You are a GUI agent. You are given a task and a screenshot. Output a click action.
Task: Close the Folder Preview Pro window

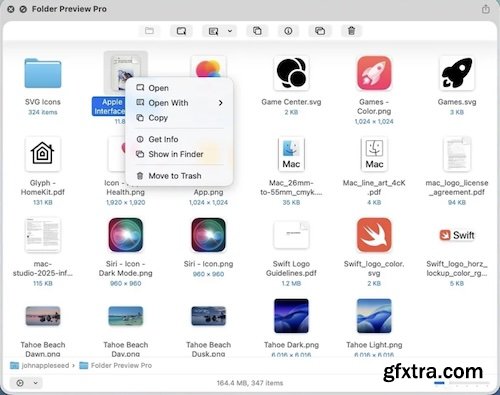point(11,9)
